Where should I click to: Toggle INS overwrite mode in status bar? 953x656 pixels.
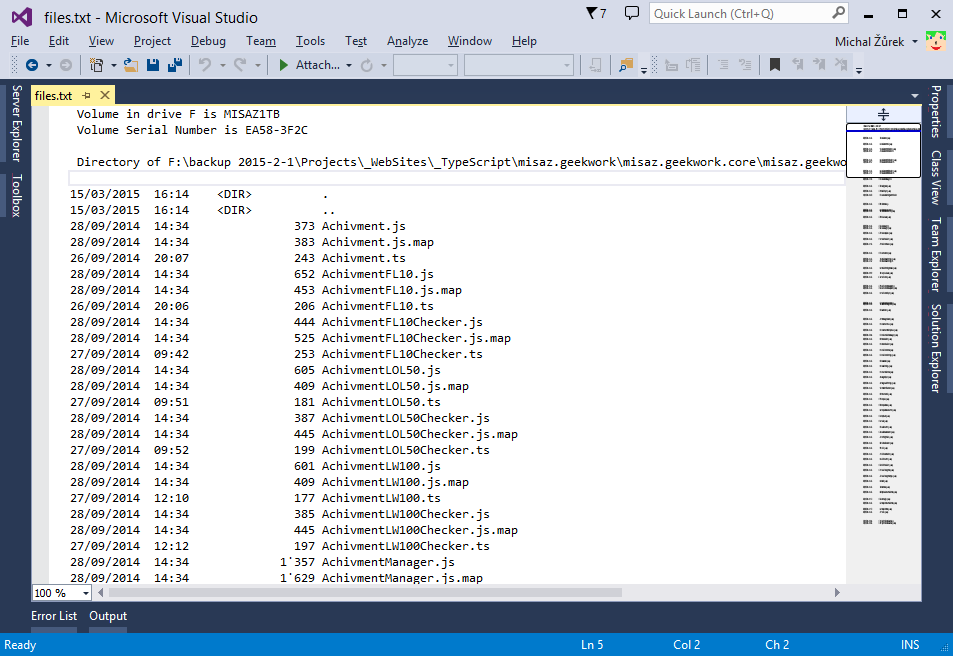click(x=908, y=644)
